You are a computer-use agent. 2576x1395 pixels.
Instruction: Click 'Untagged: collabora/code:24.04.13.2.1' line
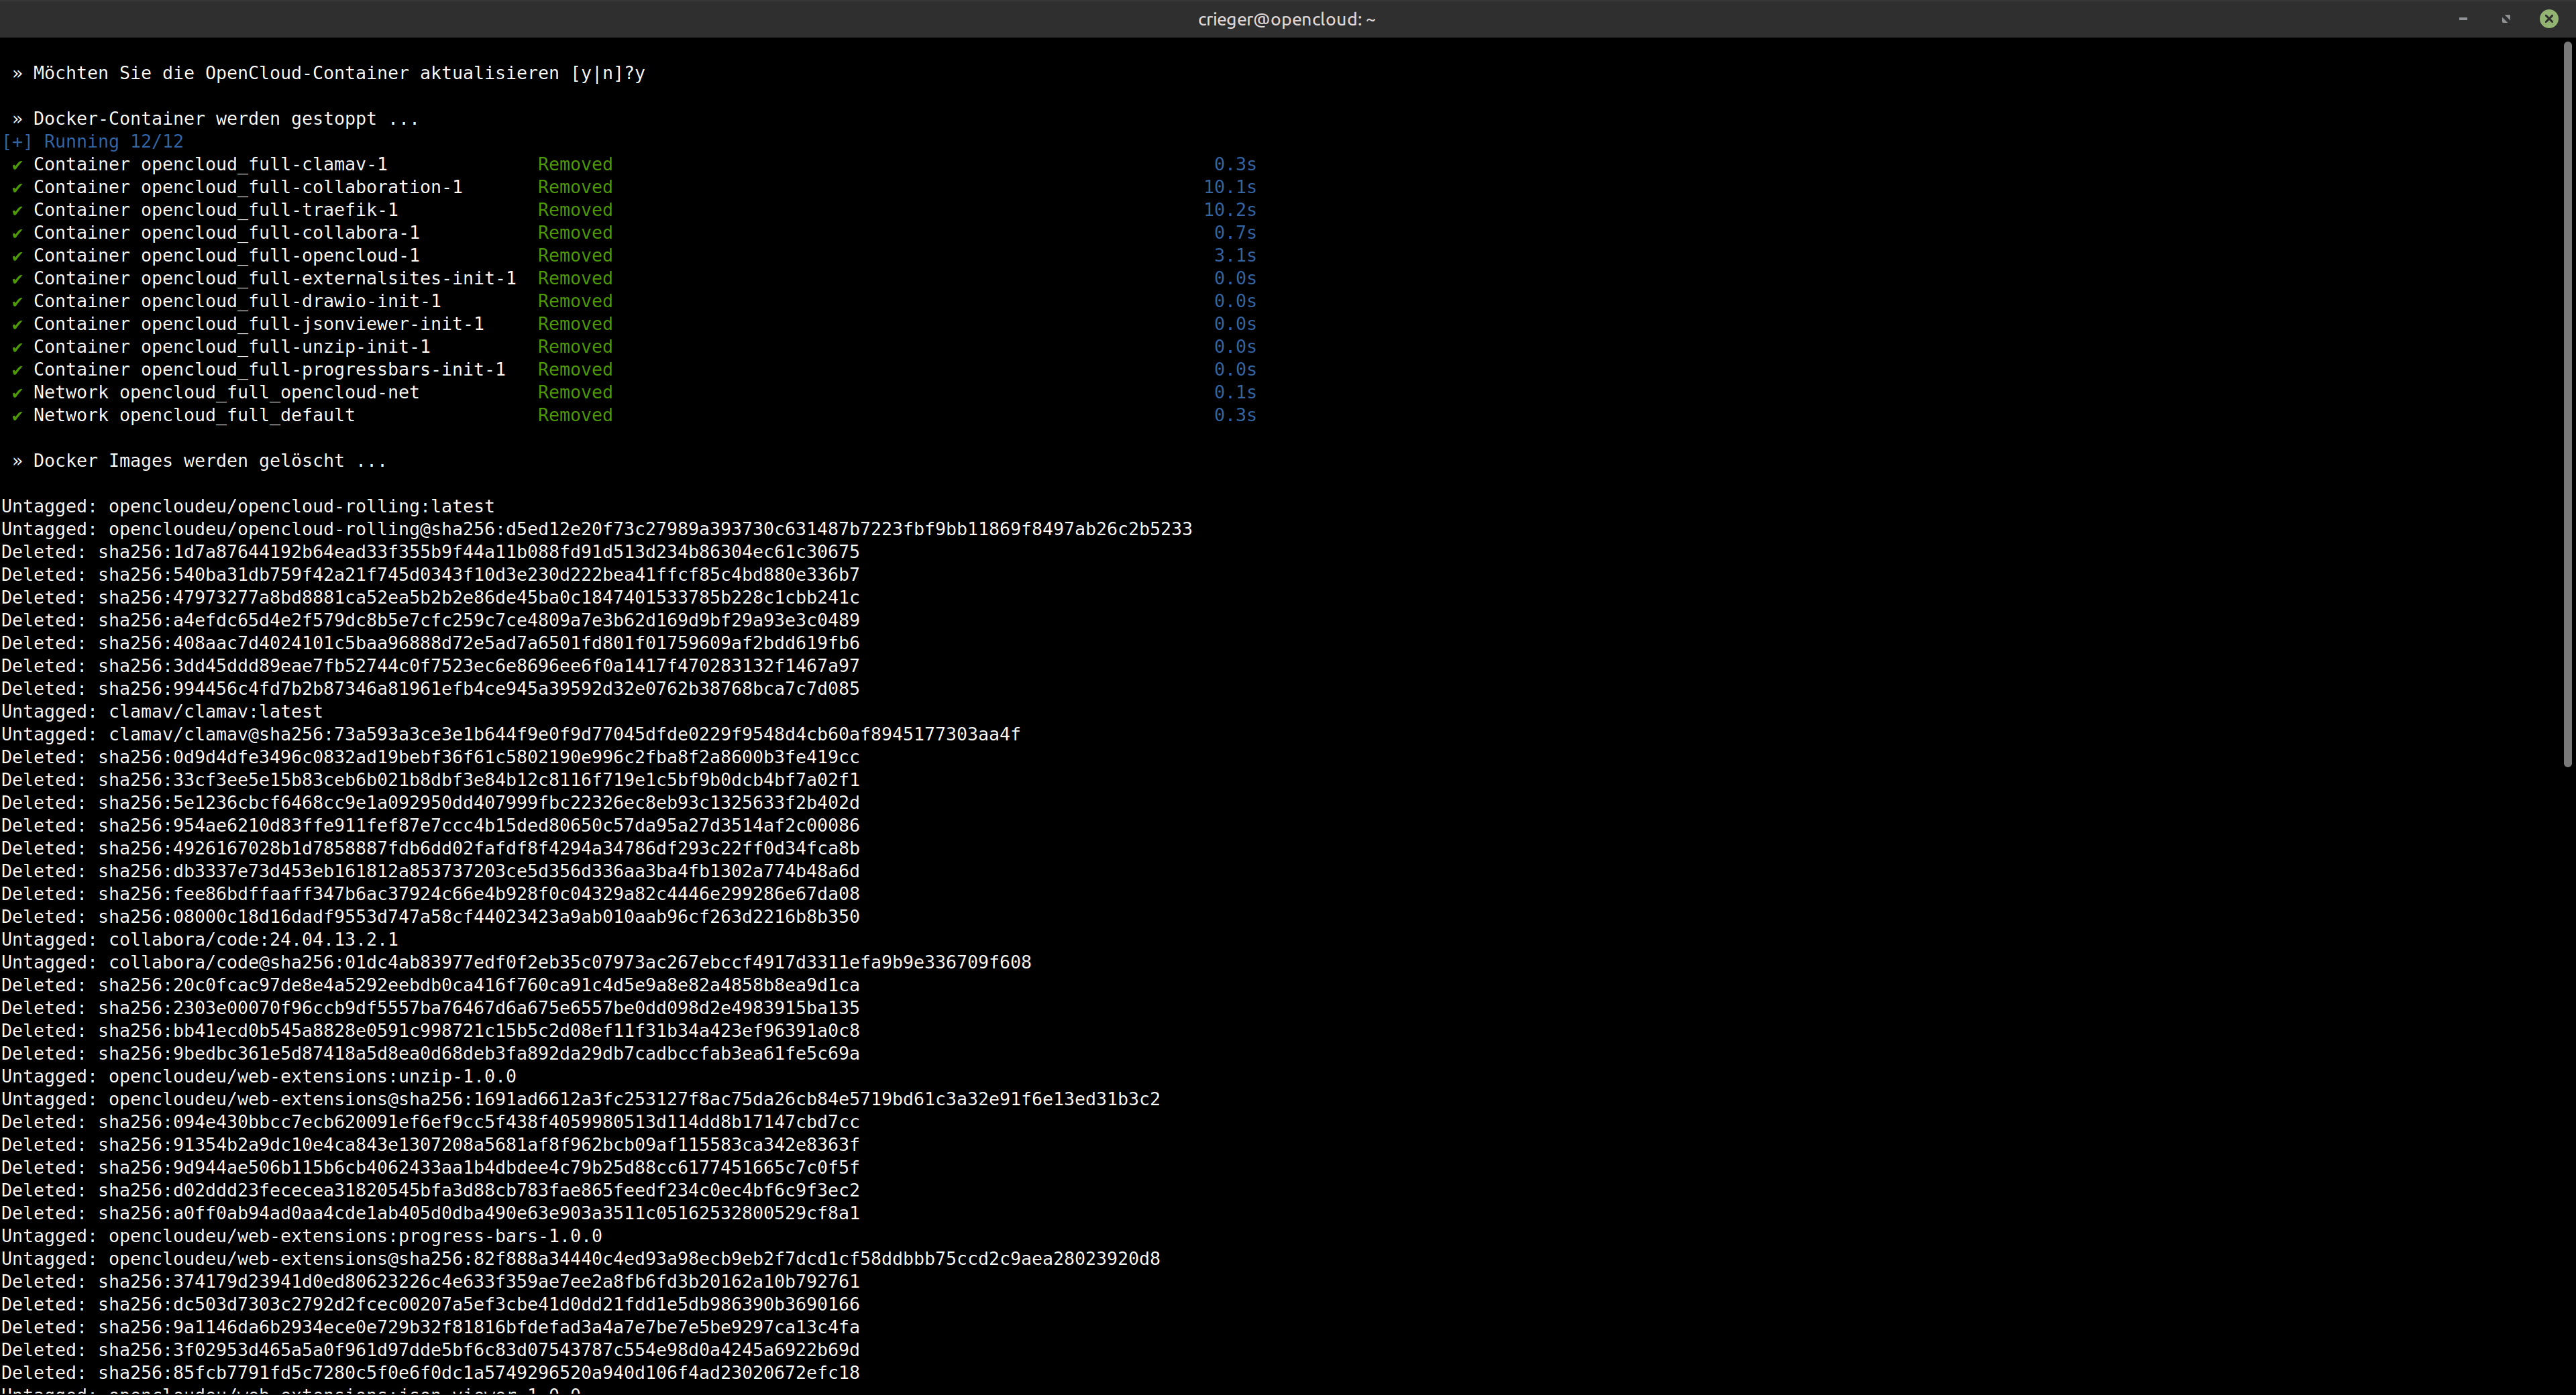click(x=200, y=940)
